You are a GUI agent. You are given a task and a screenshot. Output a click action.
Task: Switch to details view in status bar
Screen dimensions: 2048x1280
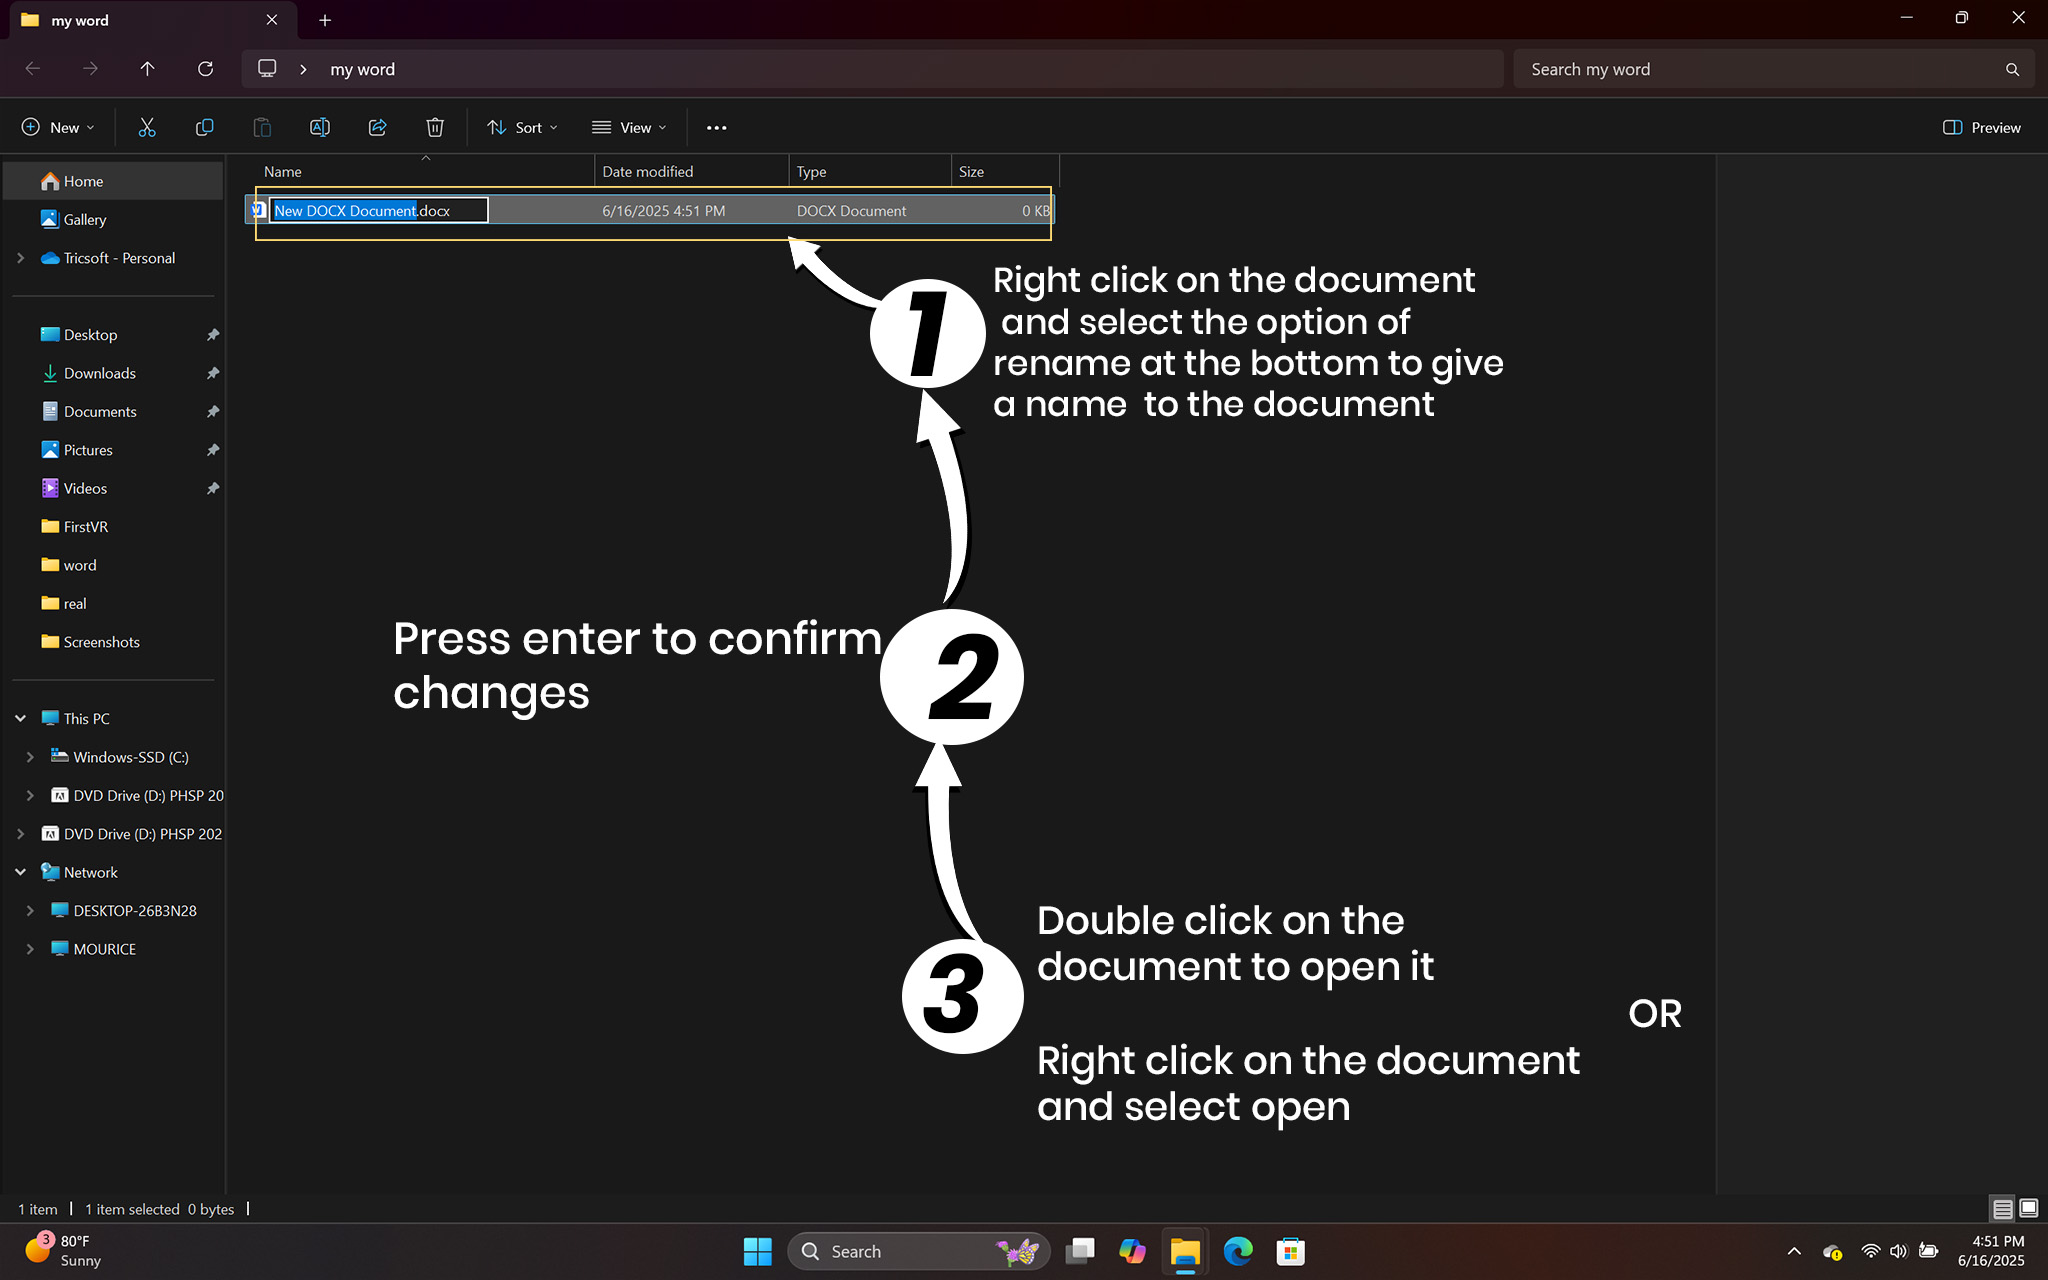2002,1209
